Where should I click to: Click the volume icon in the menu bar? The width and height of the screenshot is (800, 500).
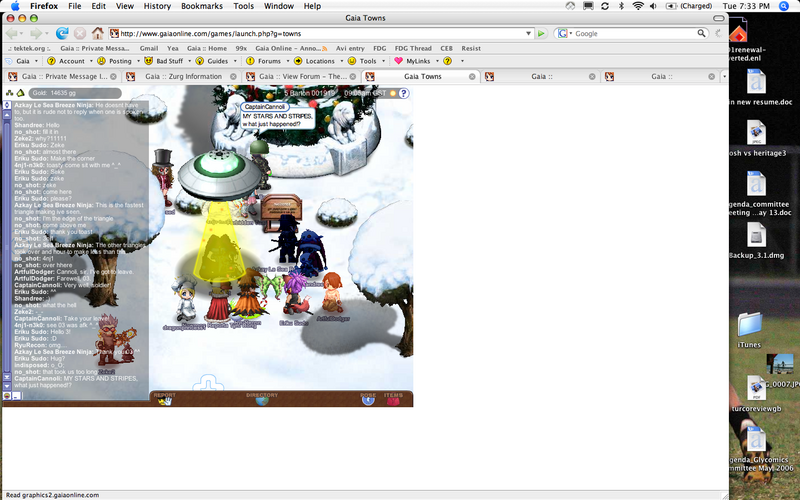coord(653,6)
